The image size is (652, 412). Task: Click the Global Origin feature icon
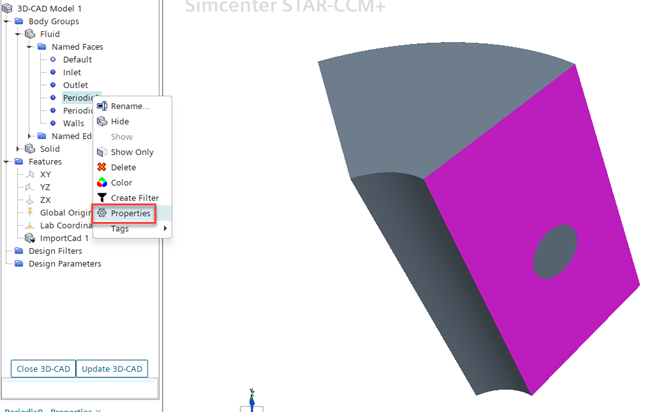(x=30, y=212)
